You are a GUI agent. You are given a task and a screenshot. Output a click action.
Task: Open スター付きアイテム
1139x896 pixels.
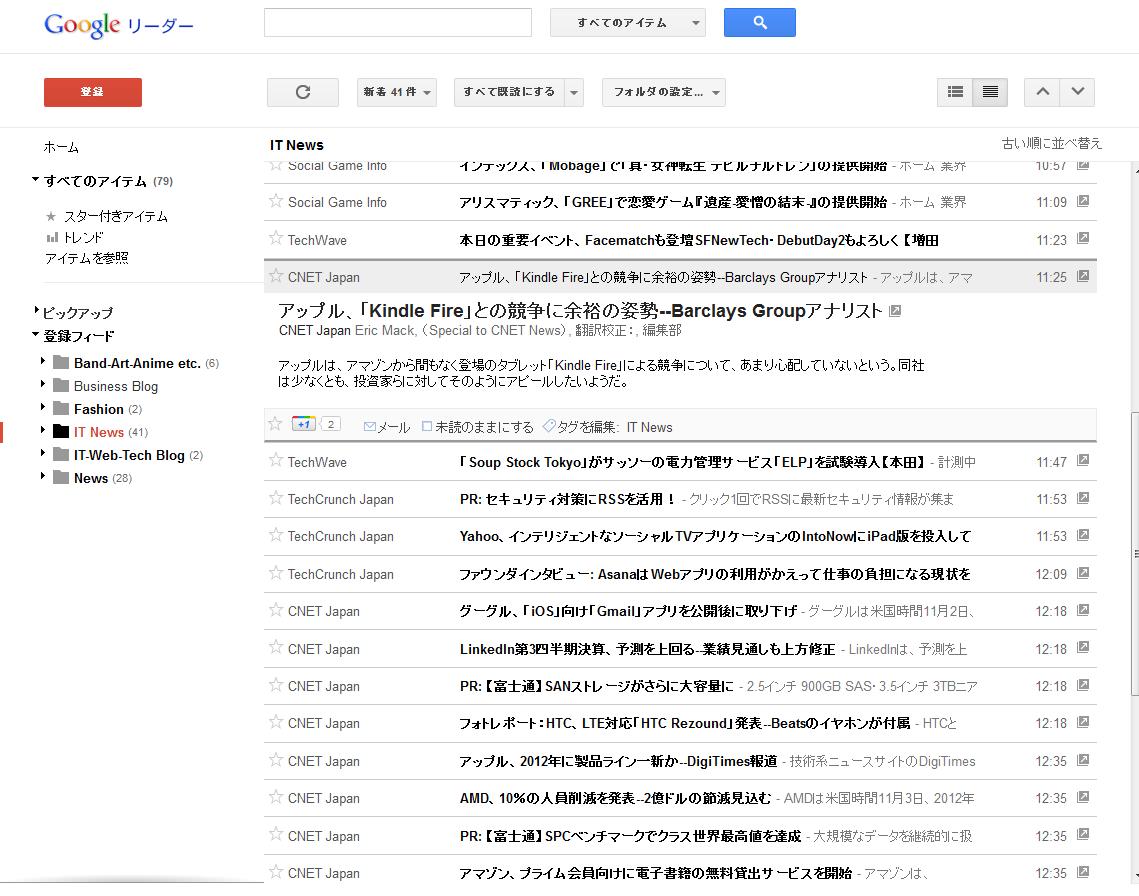click(x=115, y=217)
